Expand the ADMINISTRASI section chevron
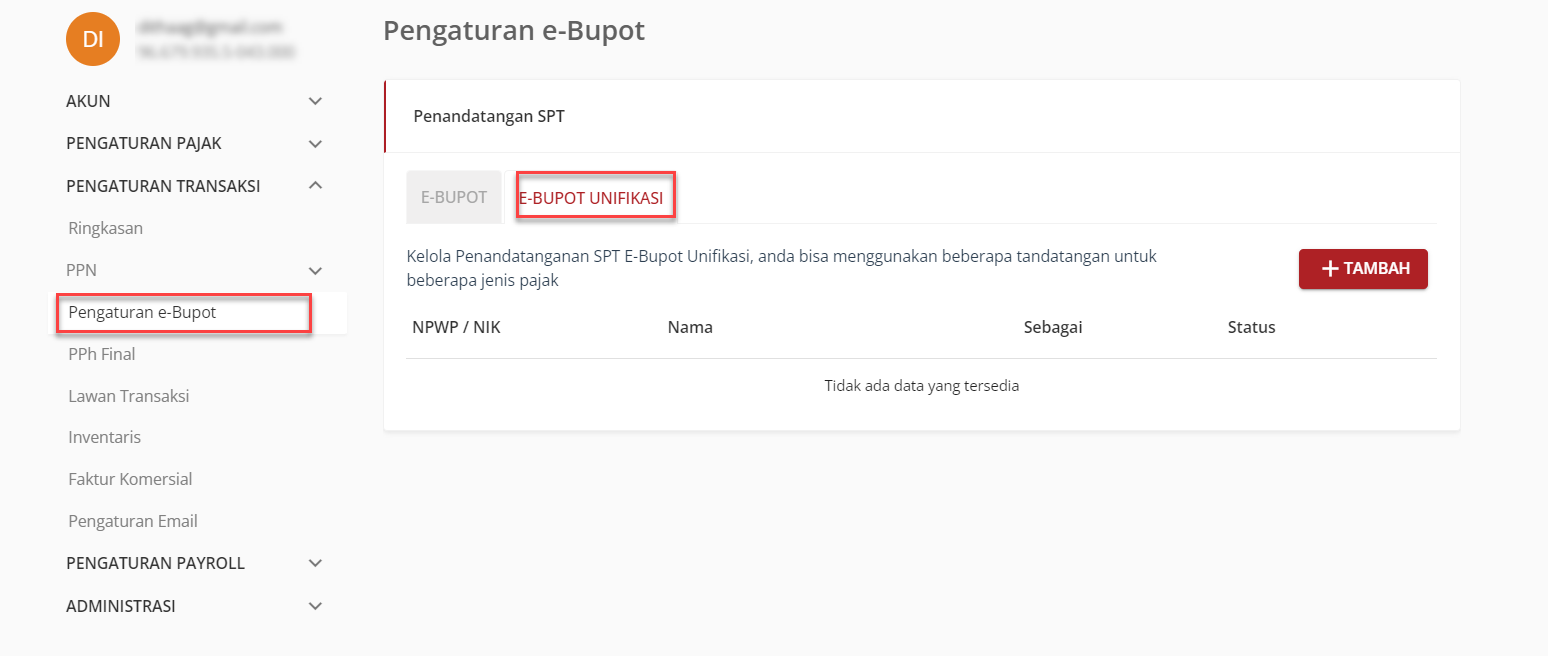The height and width of the screenshot is (656, 1548). coord(315,606)
